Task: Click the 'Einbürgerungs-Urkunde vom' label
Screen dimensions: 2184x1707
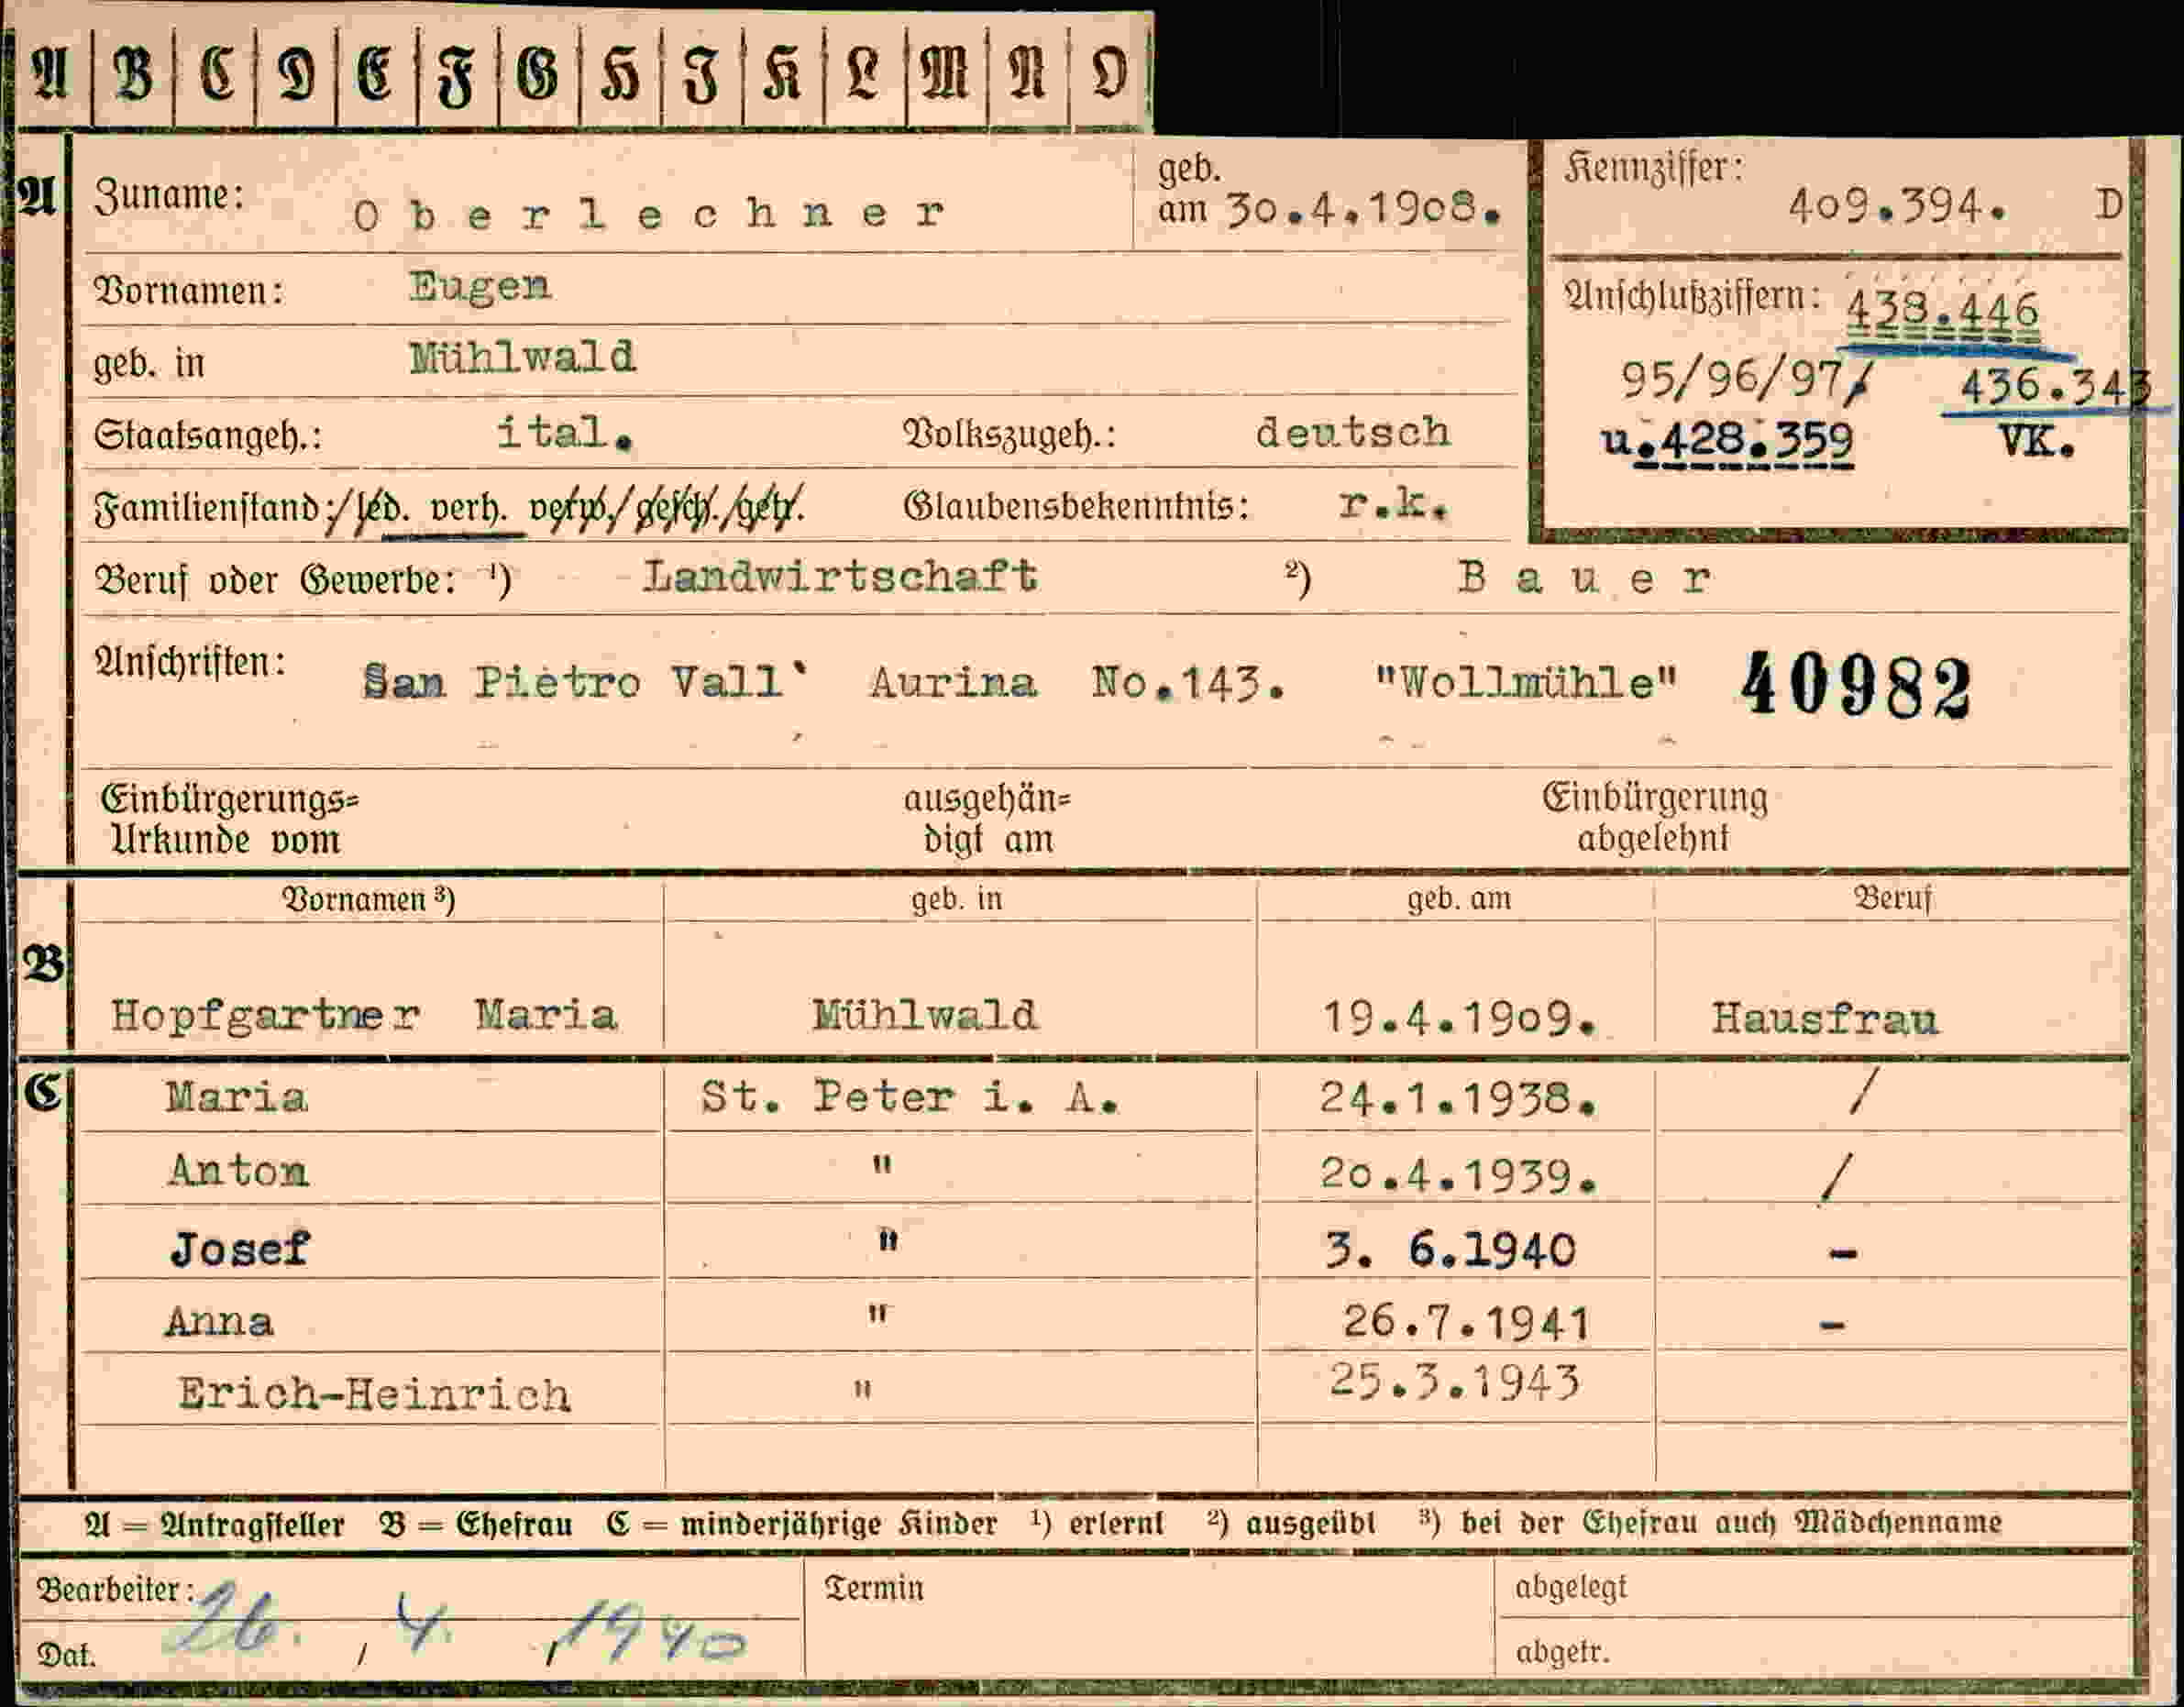Action: click(229, 820)
